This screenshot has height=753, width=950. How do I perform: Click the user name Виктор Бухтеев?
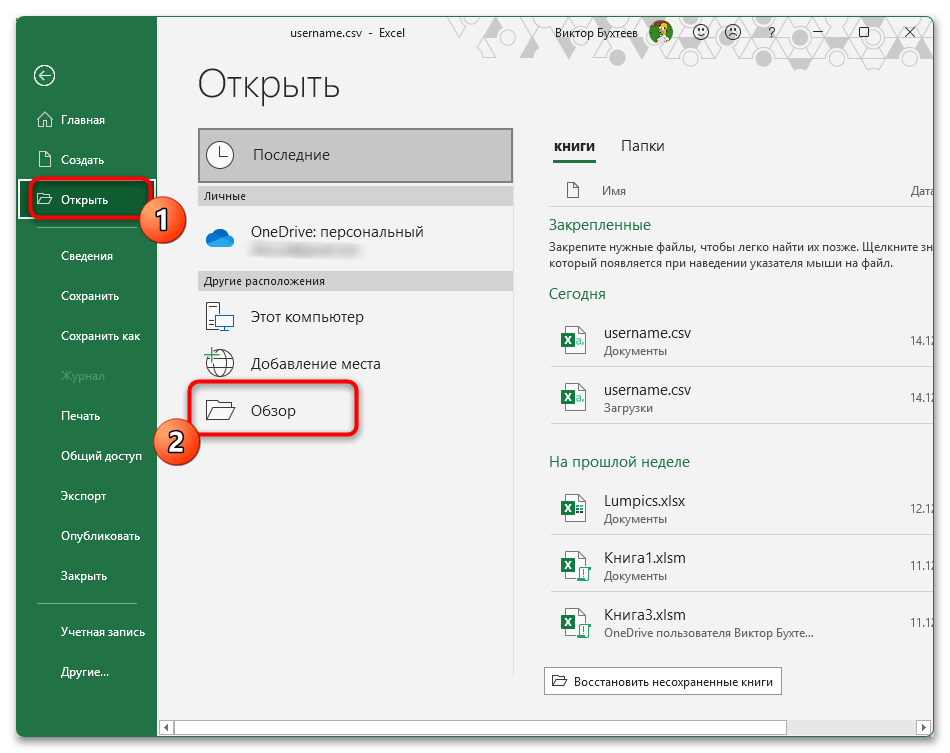point(596,33)
